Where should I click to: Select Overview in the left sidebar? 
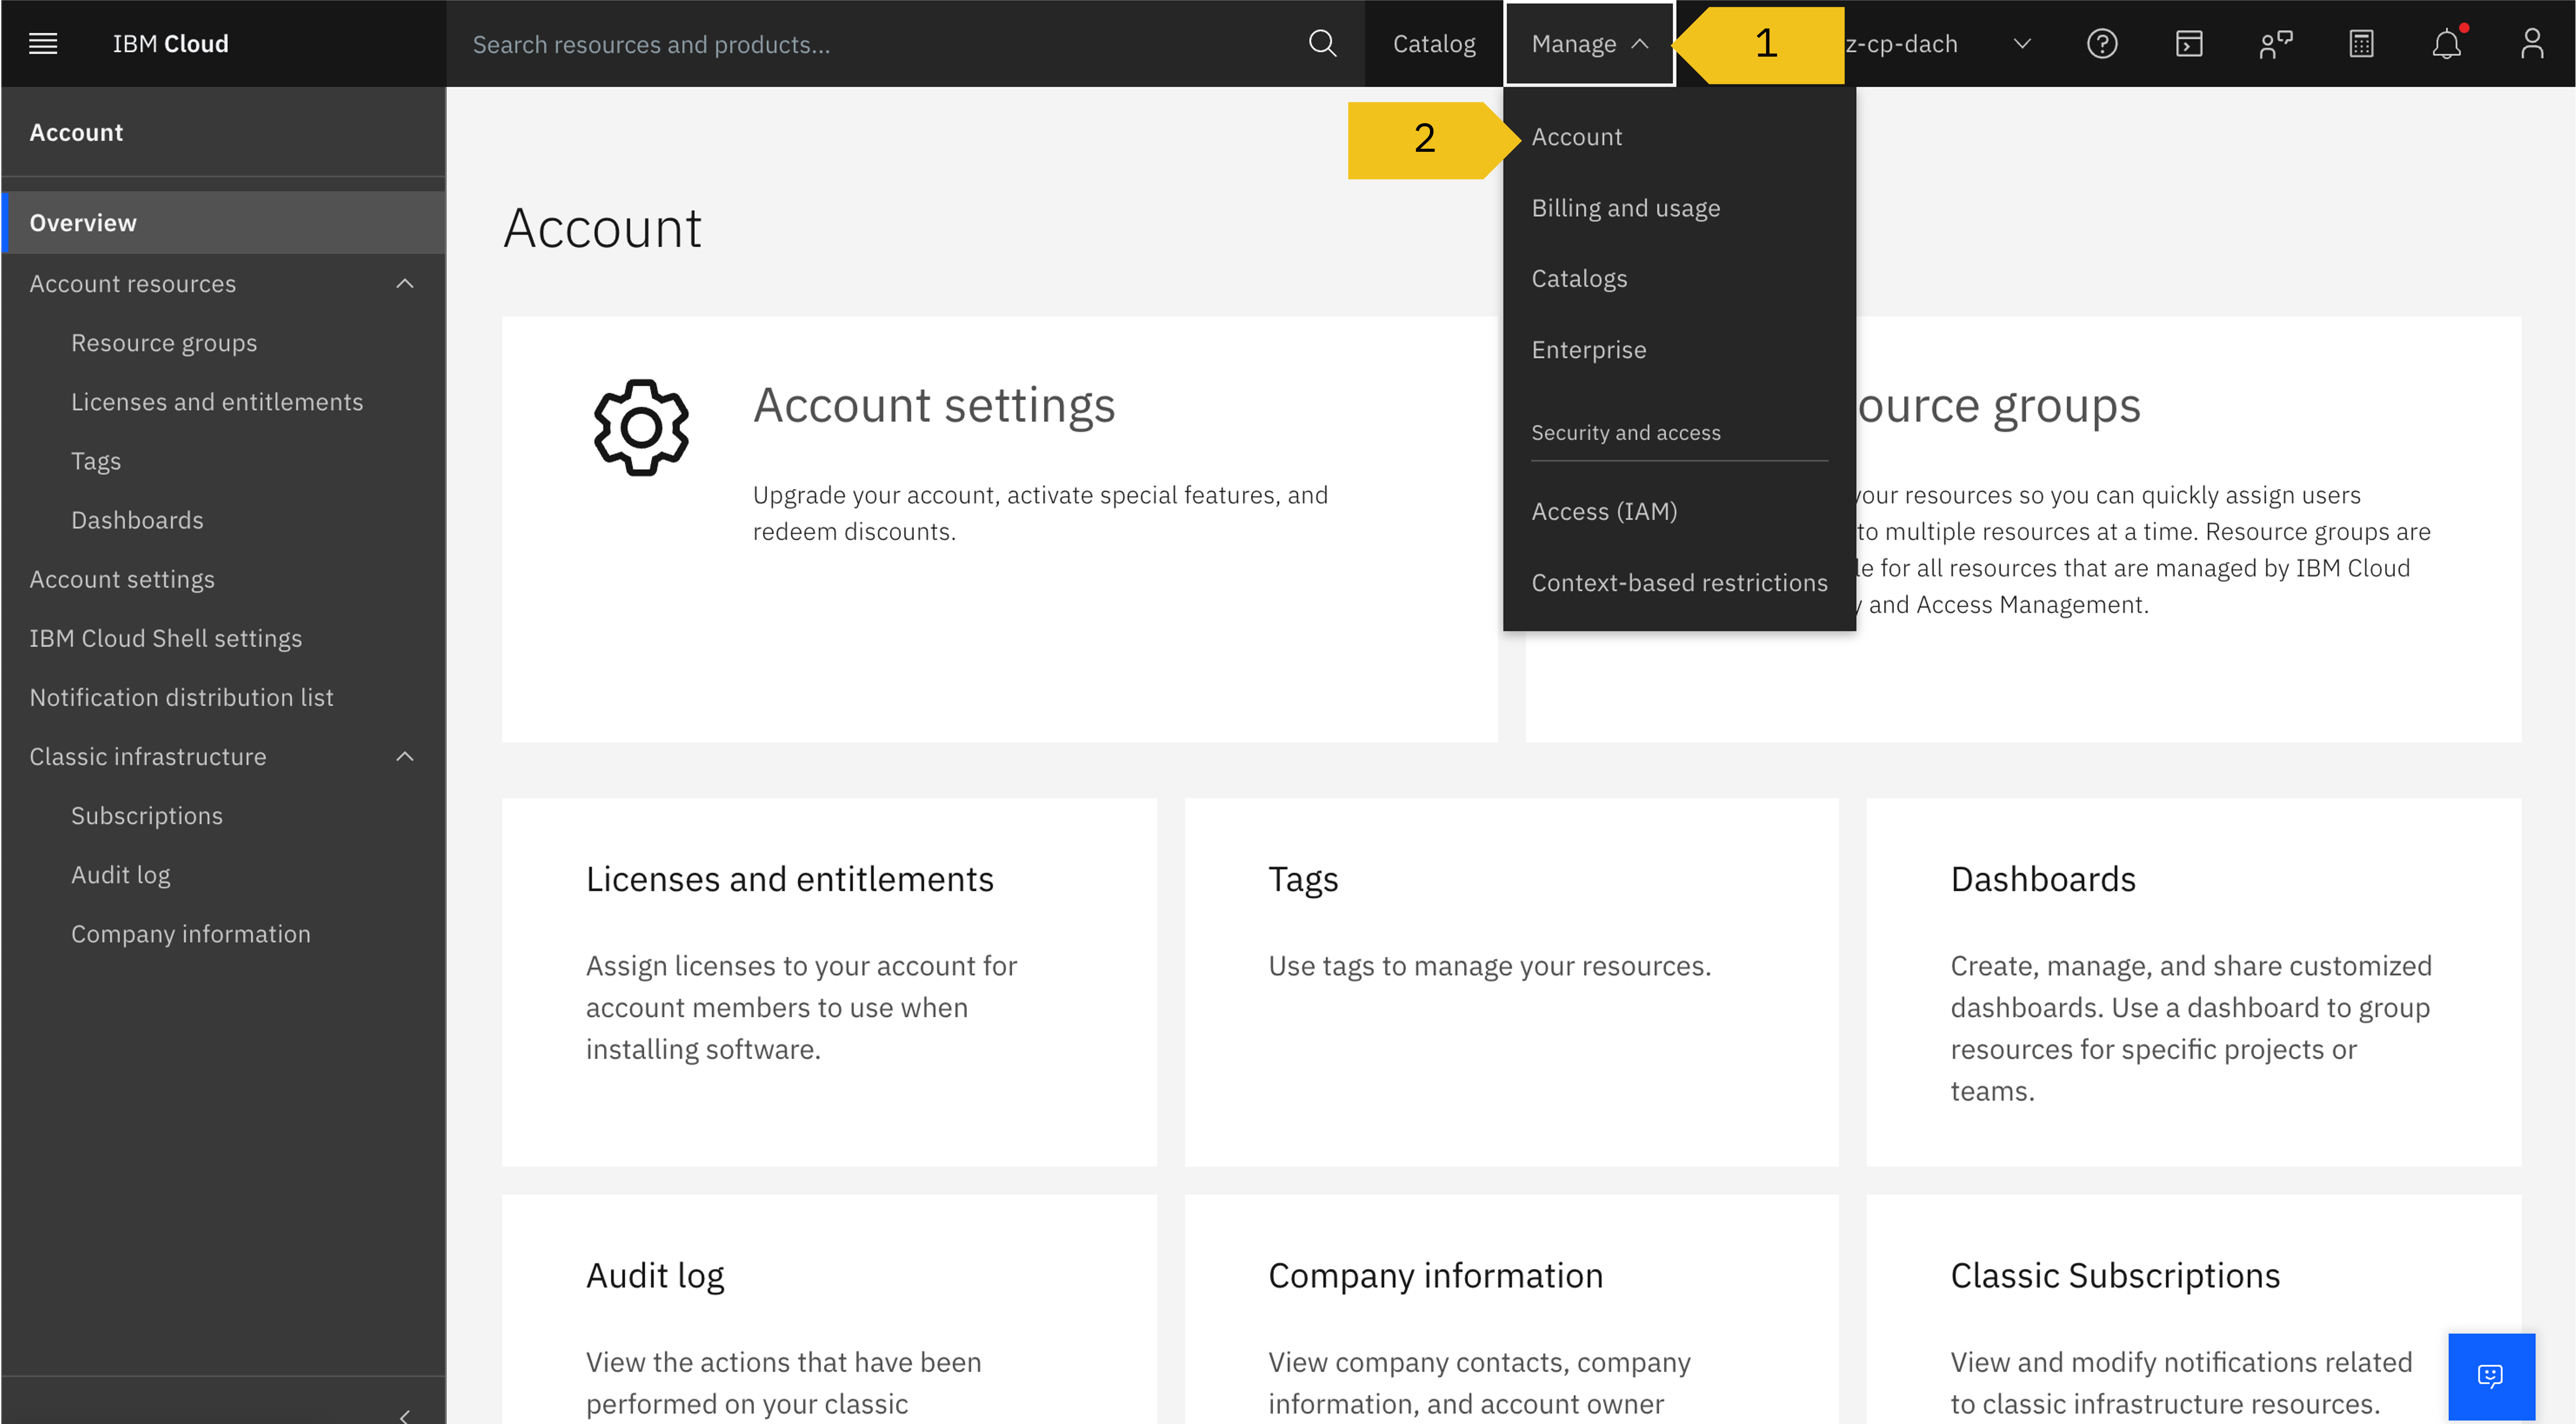point(83,222)
